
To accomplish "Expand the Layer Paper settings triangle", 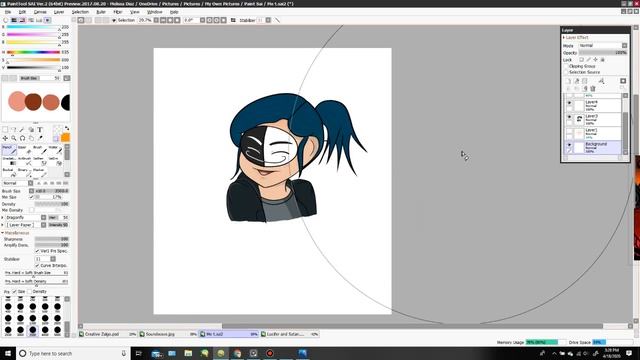I will coord(3,225).
